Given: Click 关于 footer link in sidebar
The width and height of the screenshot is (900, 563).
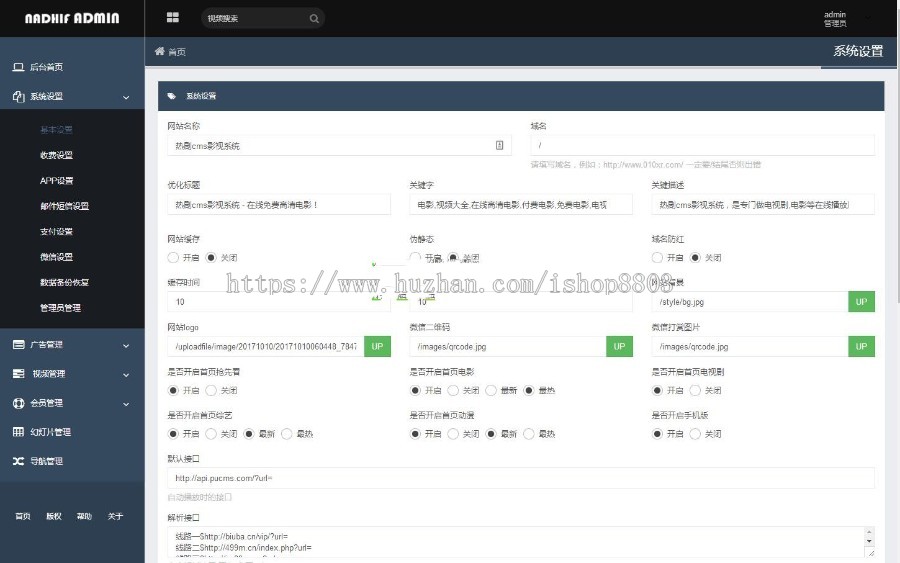Looking at the screenshot, I should tap(115, 516).
